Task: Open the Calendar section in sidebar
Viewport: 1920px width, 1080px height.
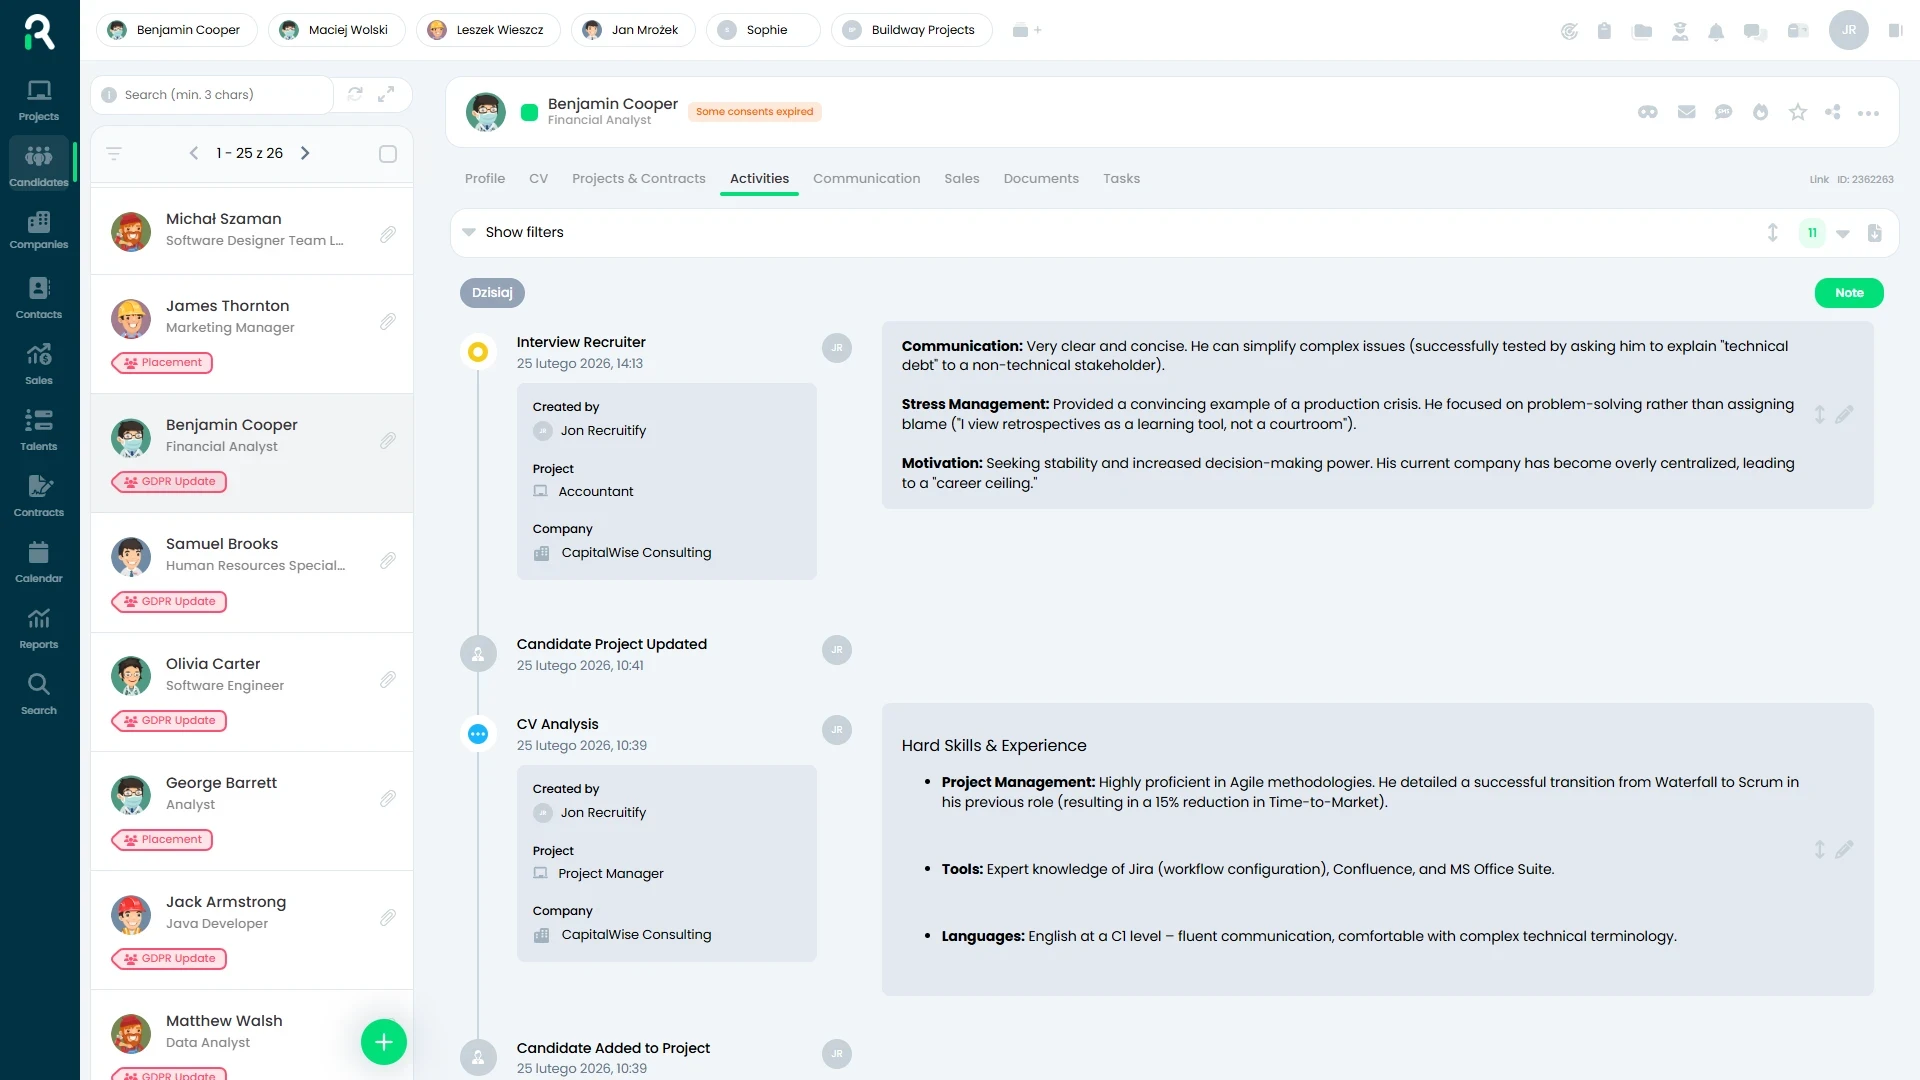Action: pos(38,563)
